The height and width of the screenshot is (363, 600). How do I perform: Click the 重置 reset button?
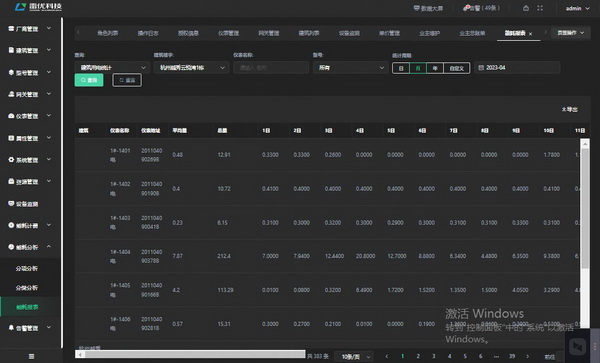click(x=127, y=80)
